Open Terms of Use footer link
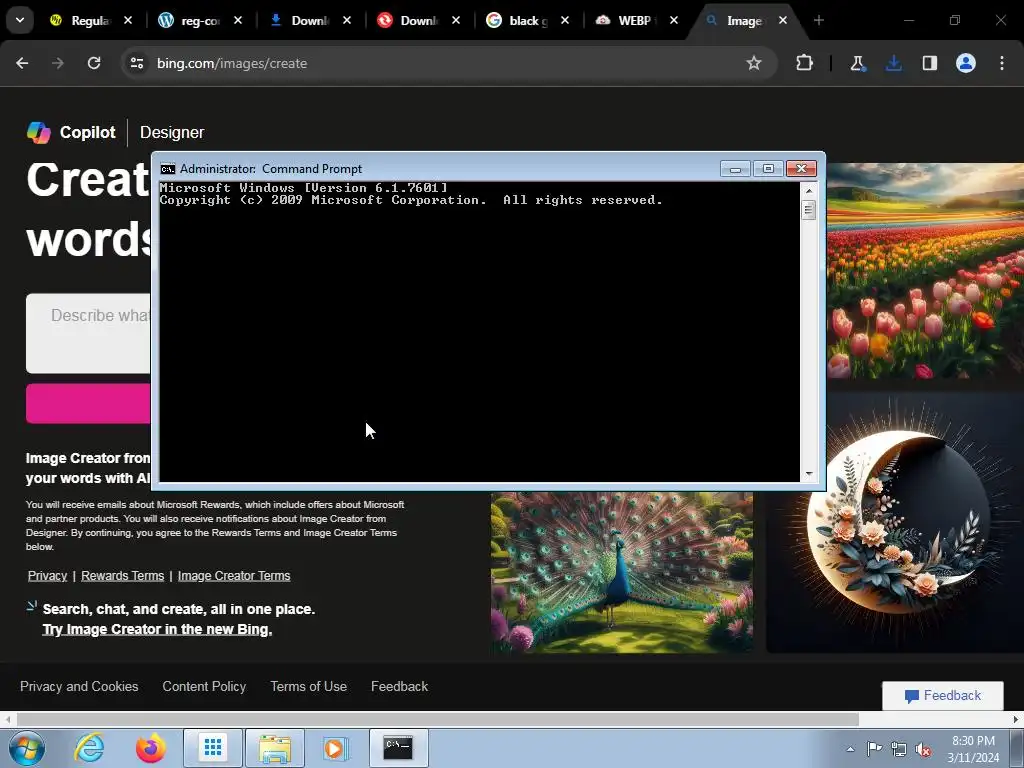This screenshot has width=1024, height=768. pos(308,686)
